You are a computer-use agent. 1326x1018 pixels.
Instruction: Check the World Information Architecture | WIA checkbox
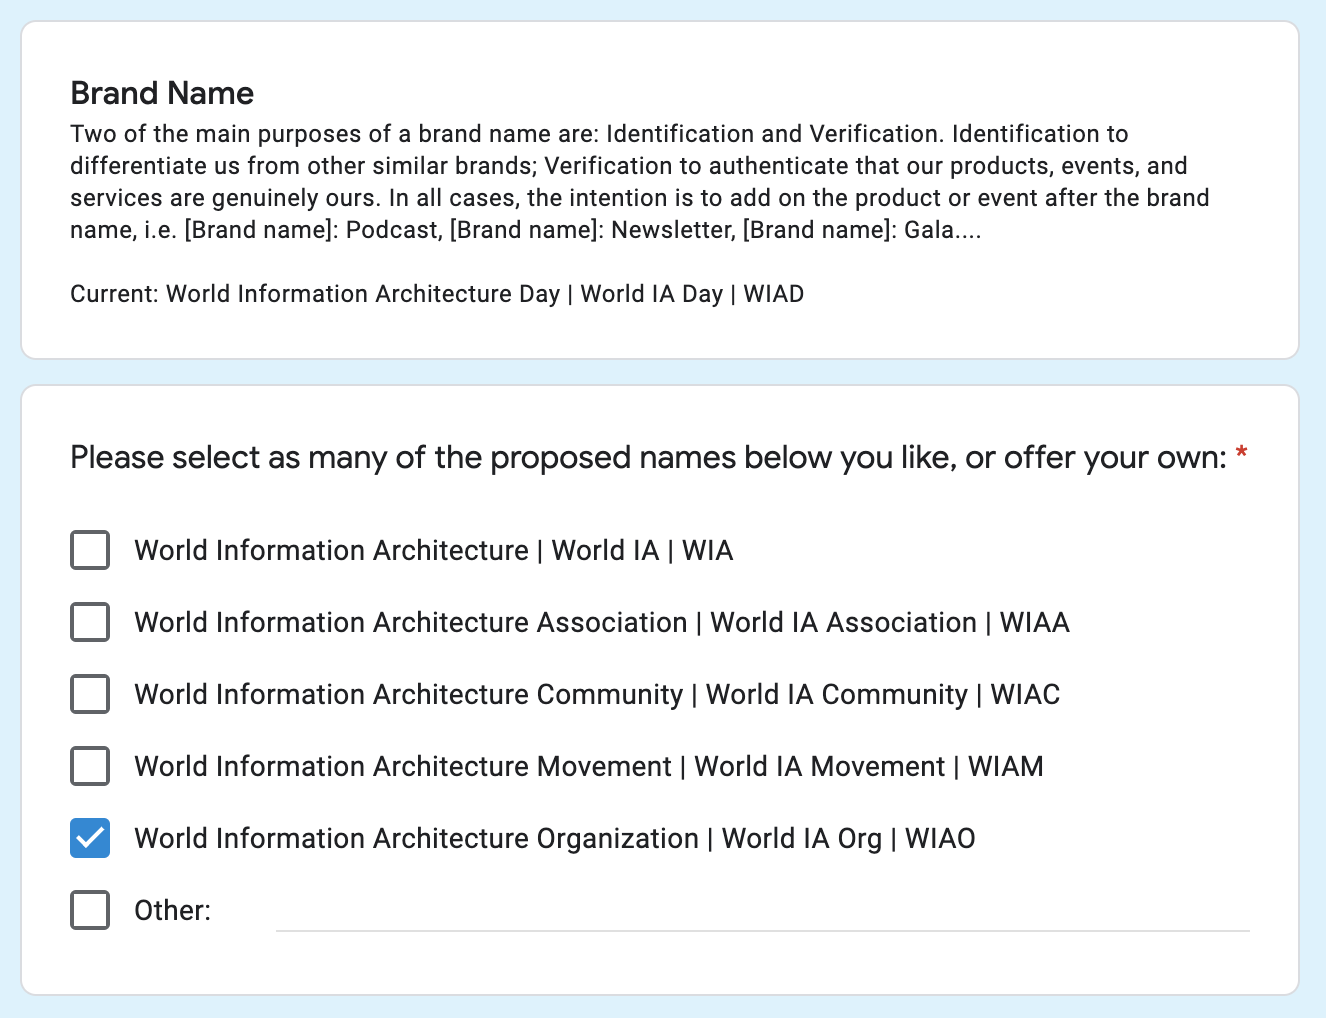tap(90, 550)
